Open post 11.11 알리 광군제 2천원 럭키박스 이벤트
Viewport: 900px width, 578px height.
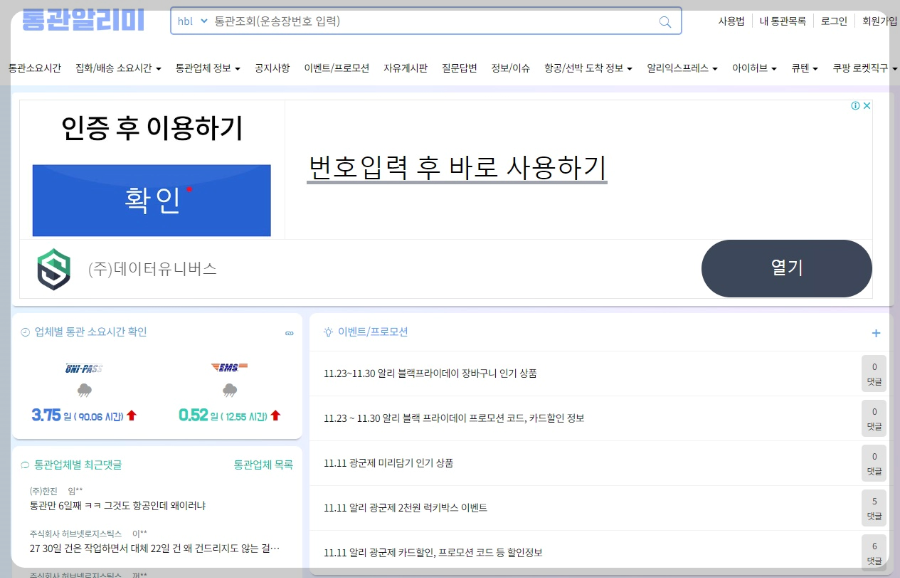pyautogui.click(x=405, y=507)
